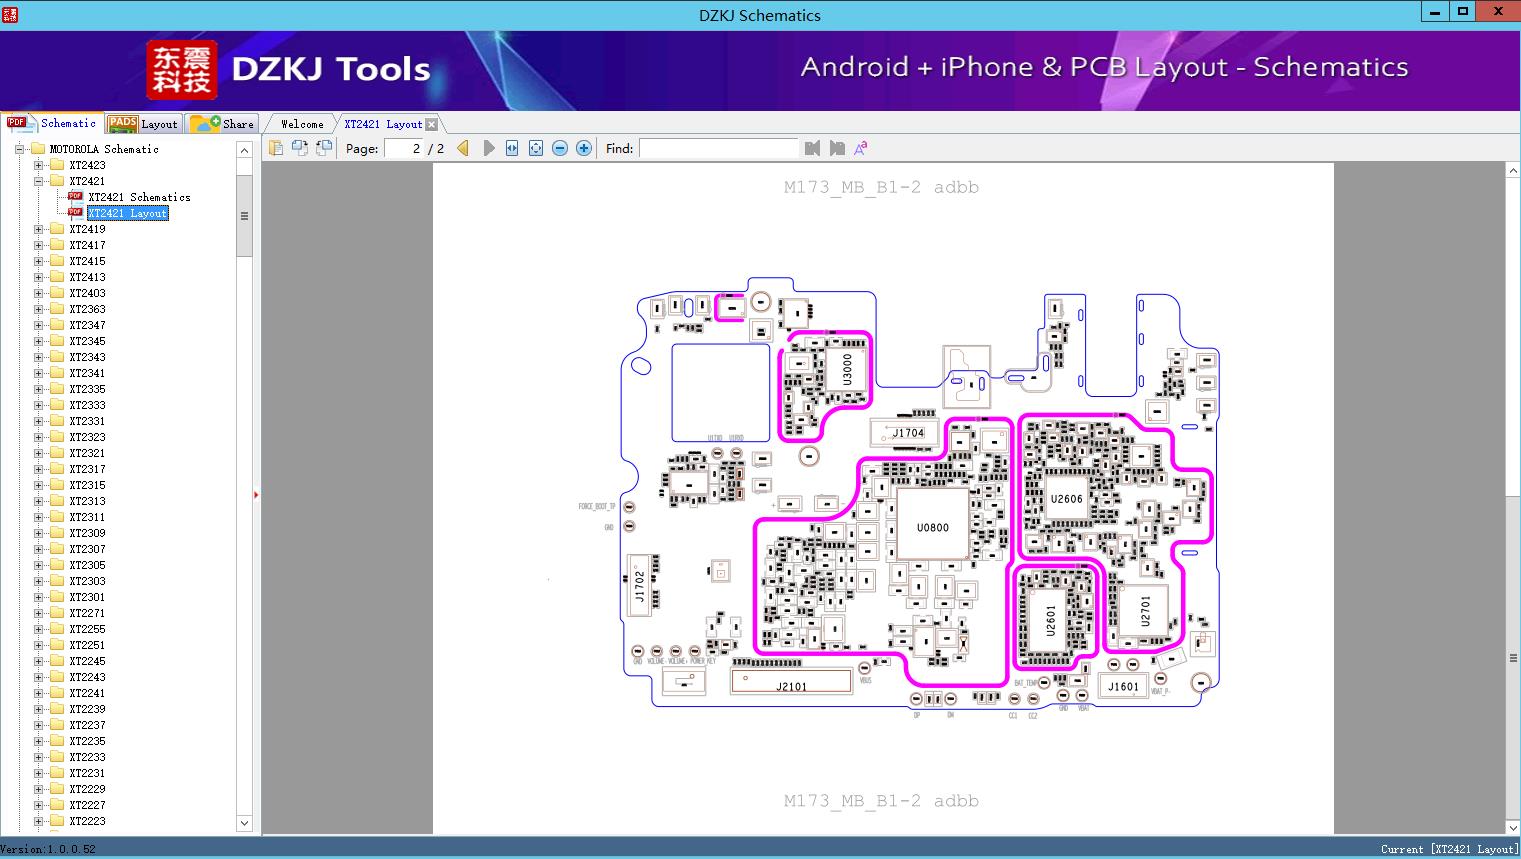Open the Share tab
This screenshot has width=1521, height=859.
coord(222,123)
